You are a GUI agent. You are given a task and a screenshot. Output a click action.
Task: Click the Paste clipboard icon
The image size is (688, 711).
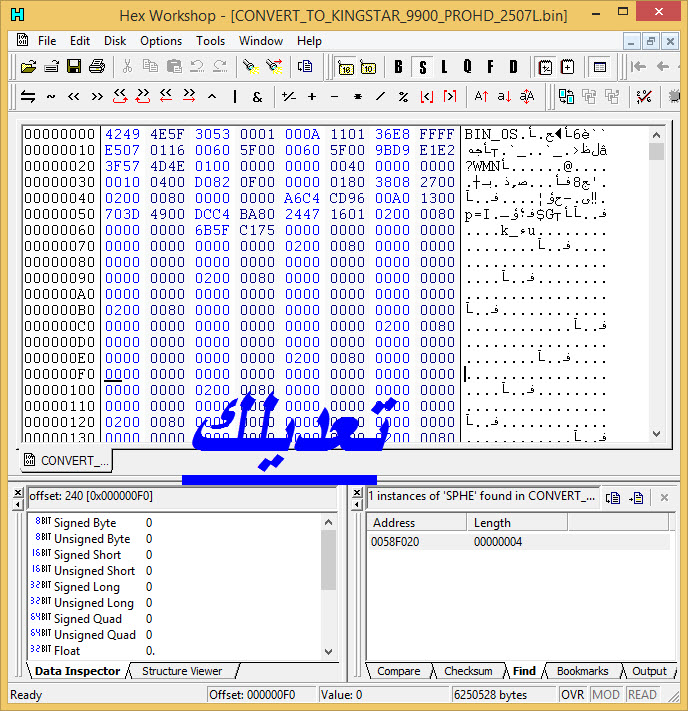tap(174, 67)
